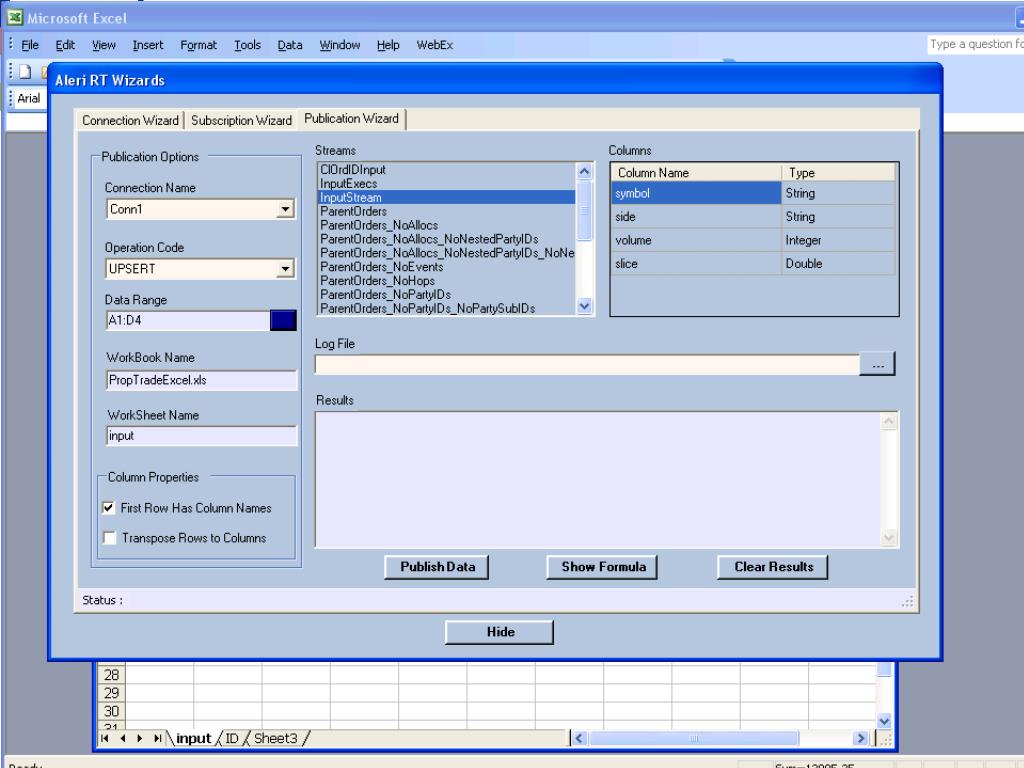This screenshot has height=768, width=1024.
Task: Click the Type a question help box
Action: tap(976, 44)
